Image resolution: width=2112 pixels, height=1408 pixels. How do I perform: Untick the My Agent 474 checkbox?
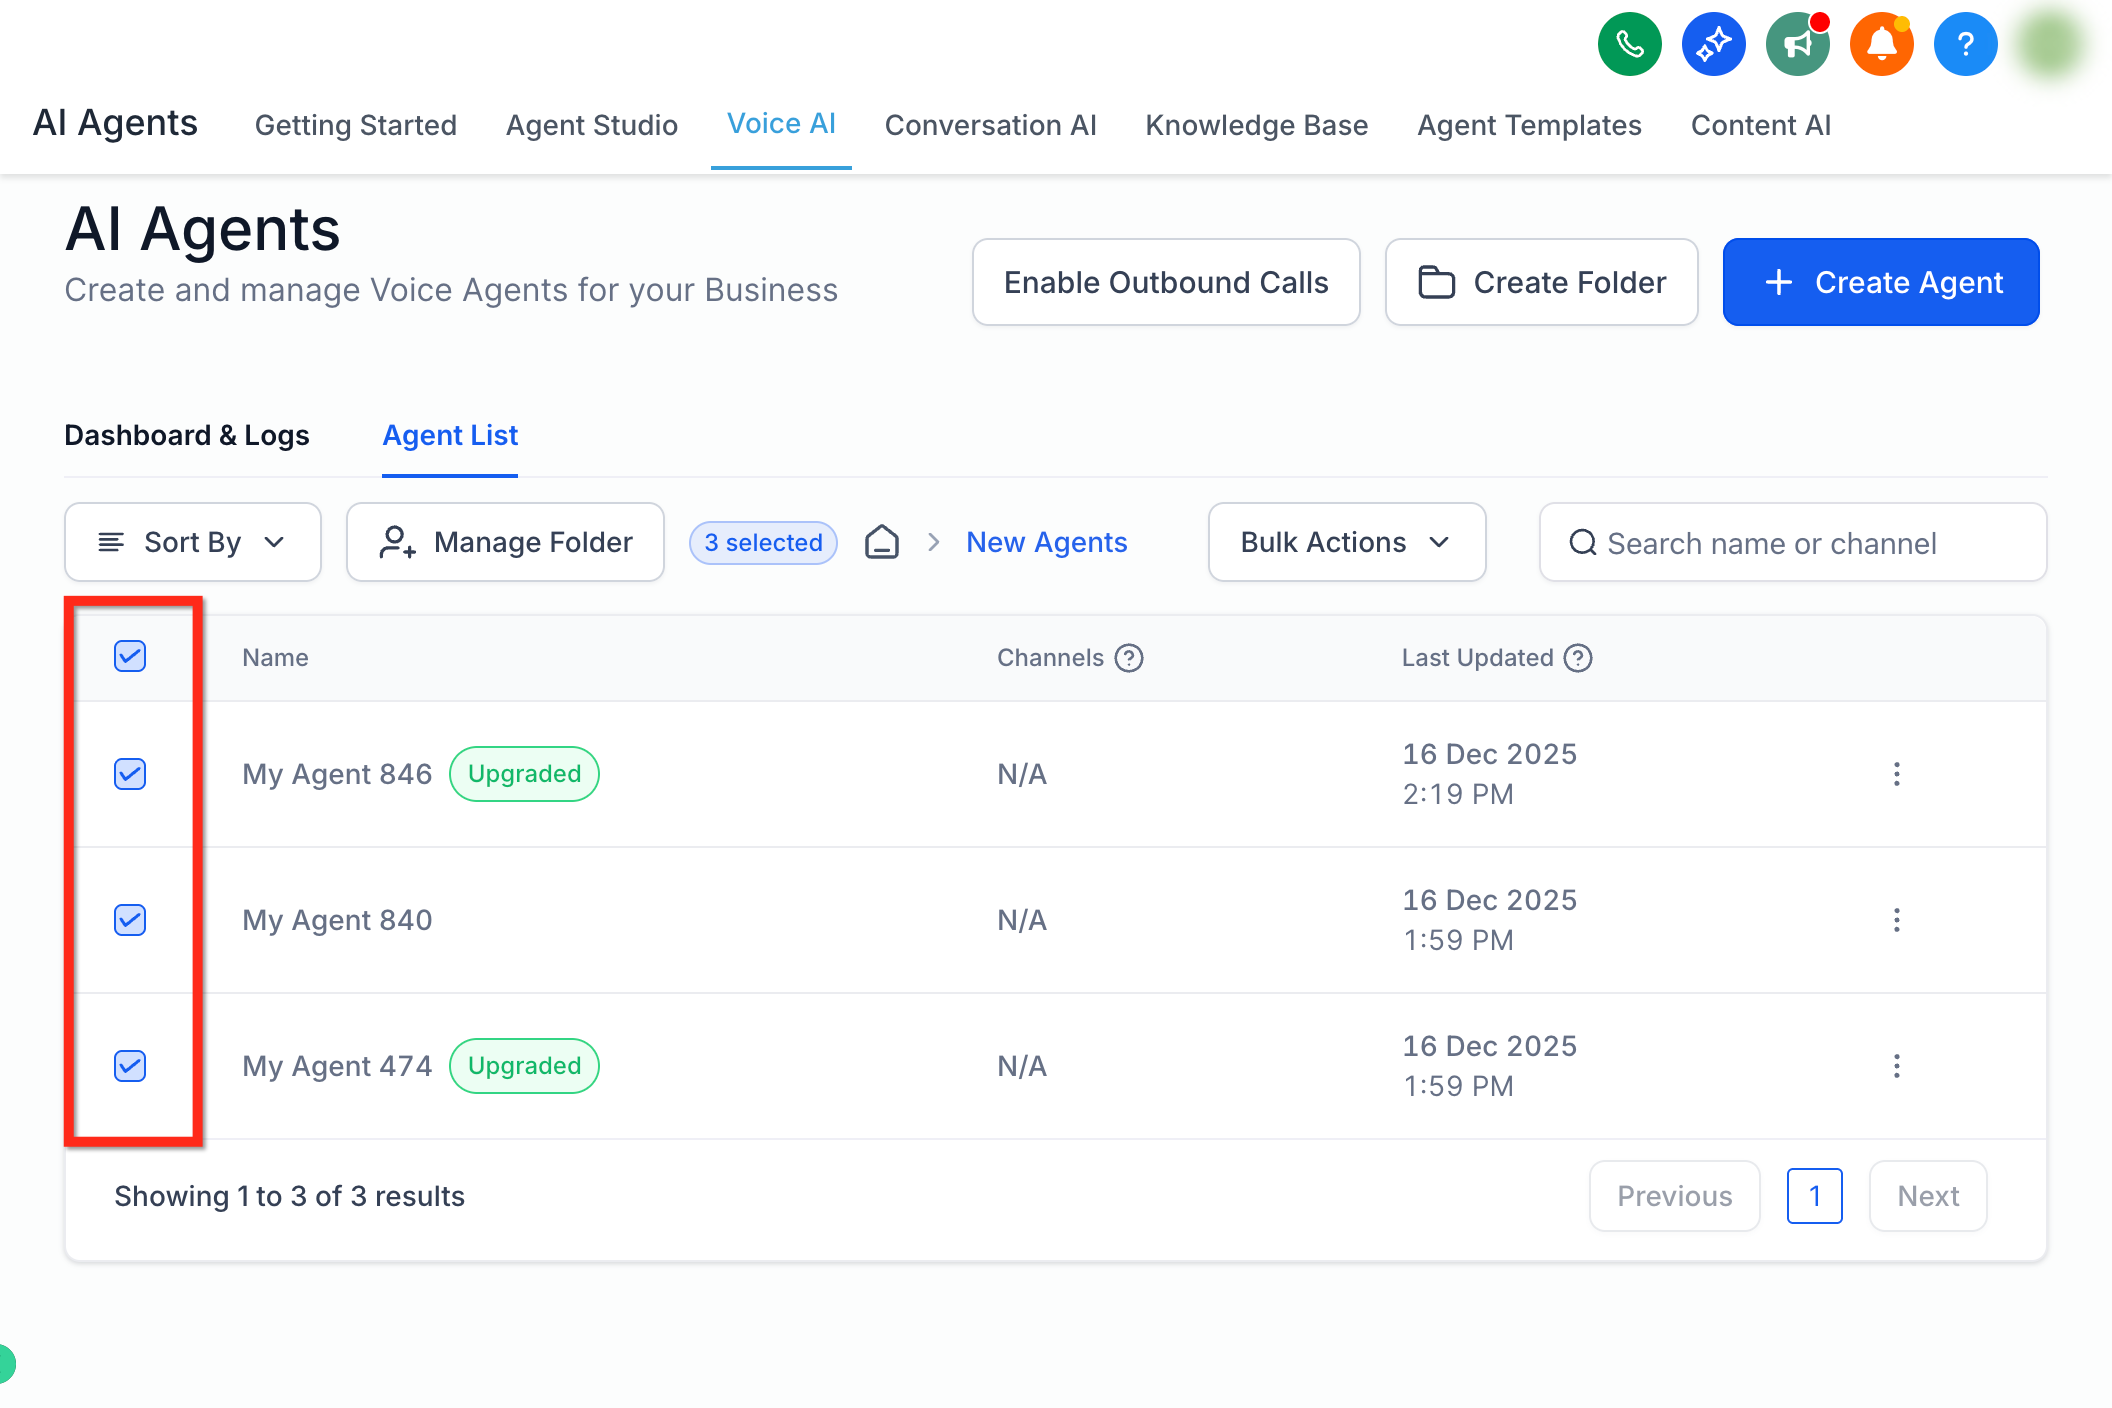coord(130,1066)
